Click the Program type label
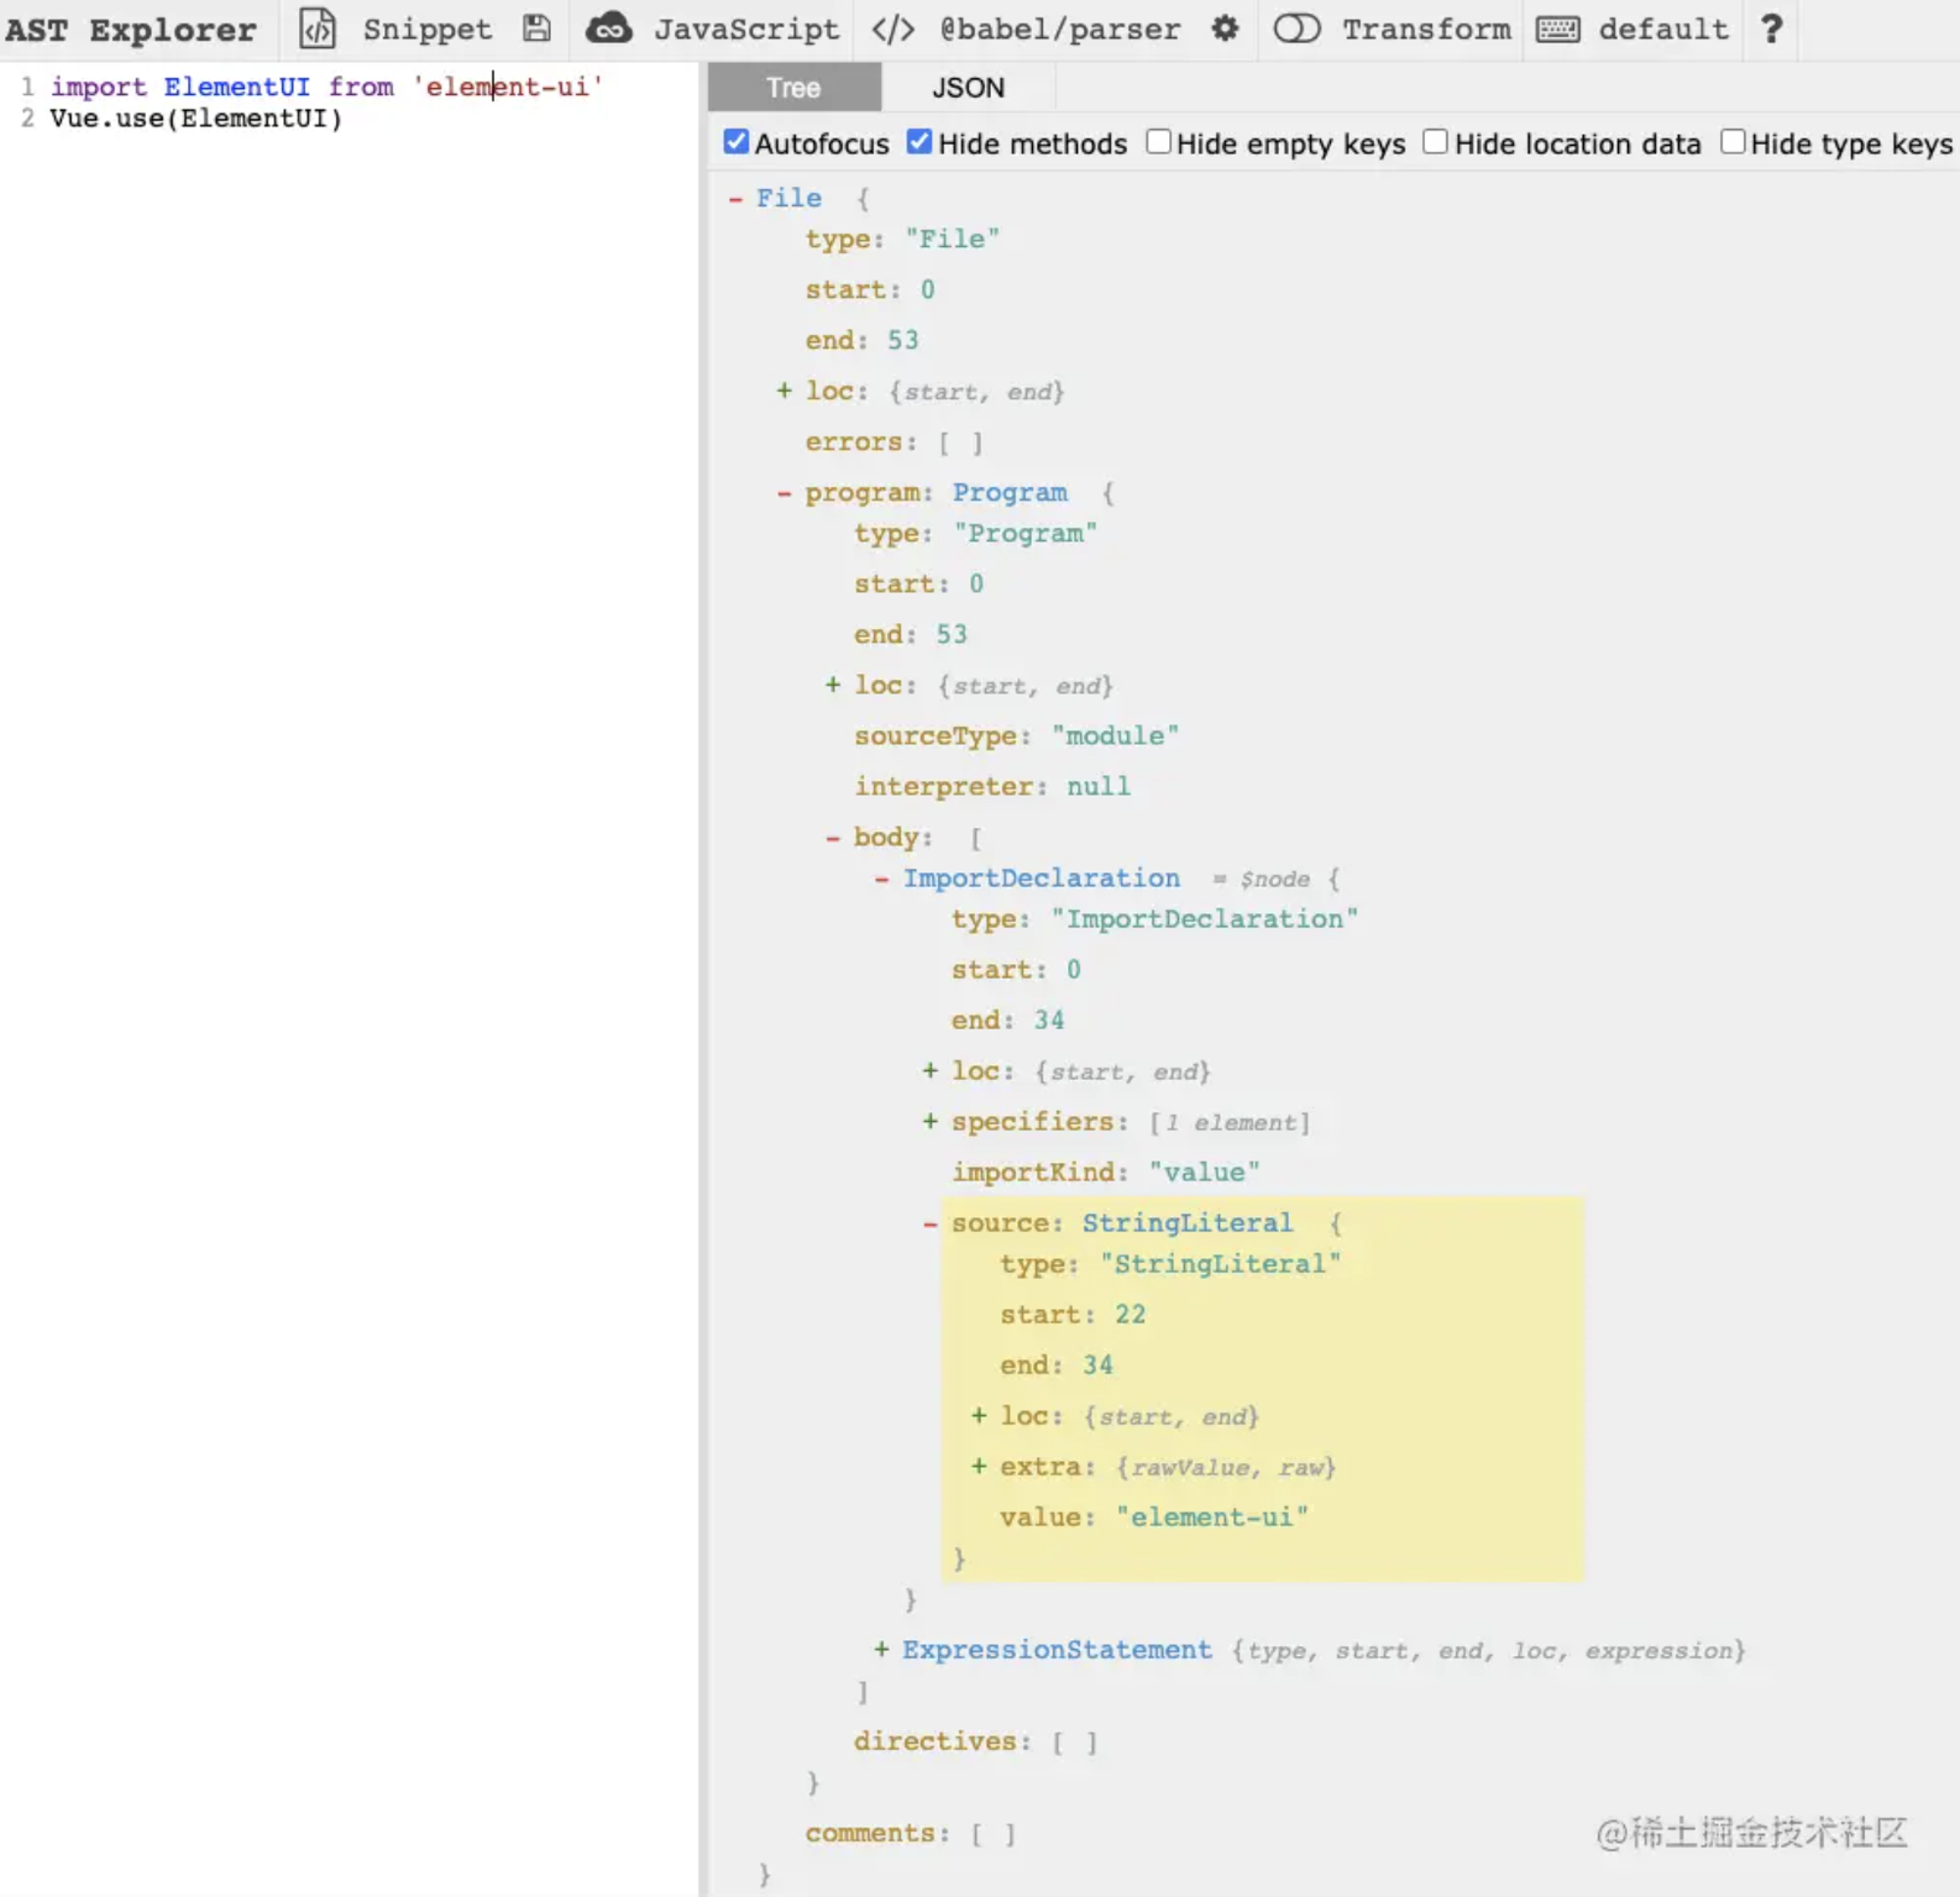Image resolution: width=1960 pixels, height=1897 pixels. tap(1010, 493)
